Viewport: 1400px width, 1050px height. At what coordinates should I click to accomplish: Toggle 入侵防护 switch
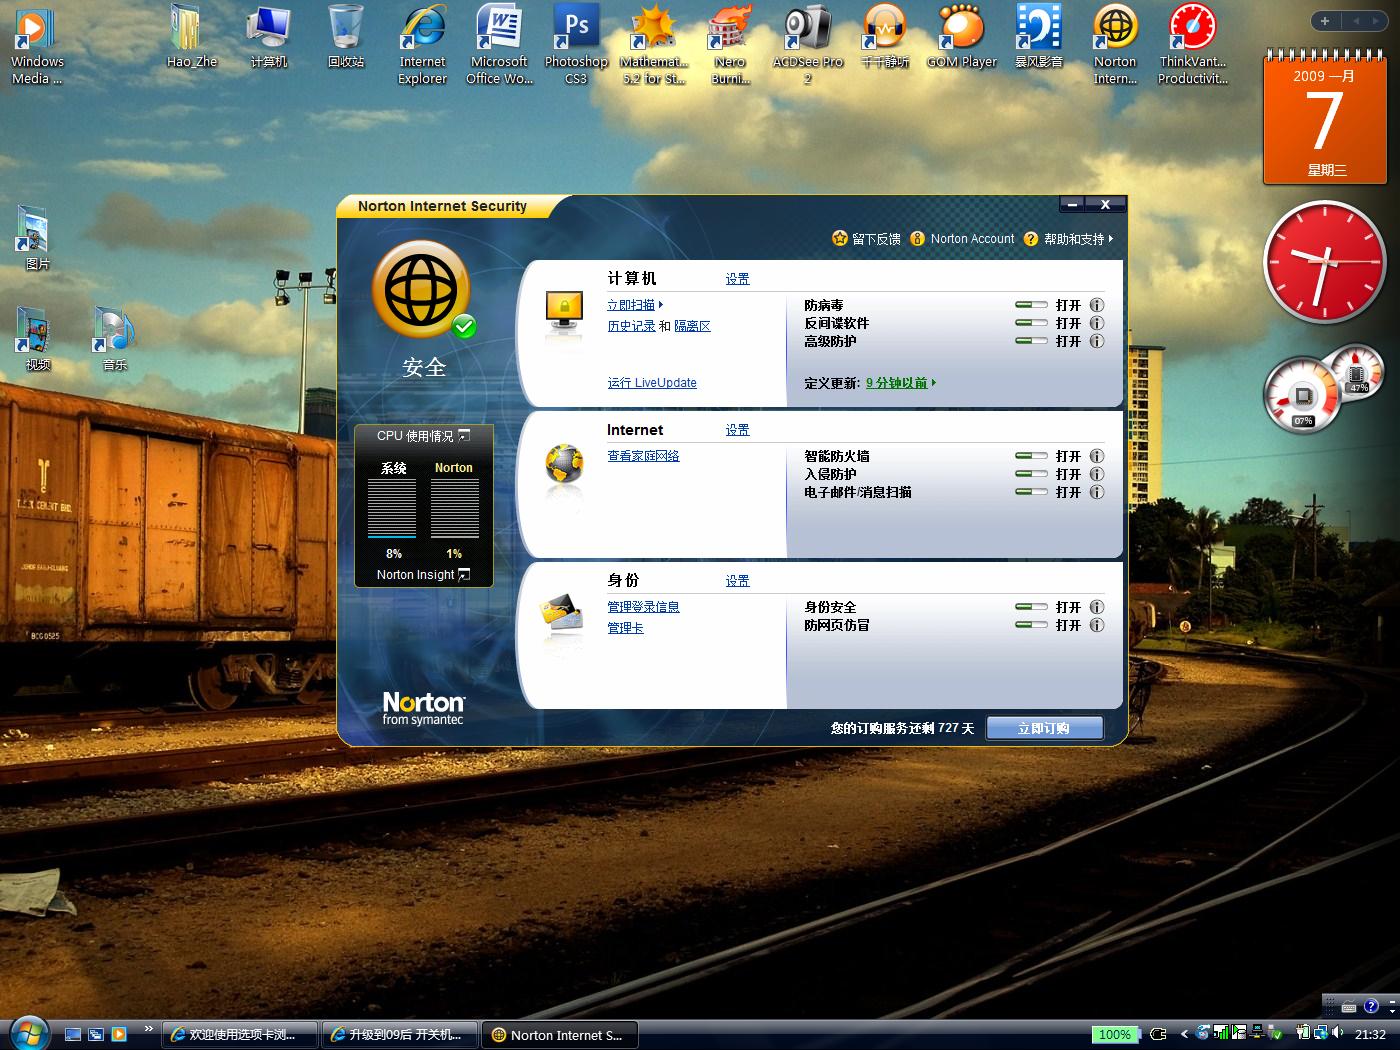tap(1031, 474)
